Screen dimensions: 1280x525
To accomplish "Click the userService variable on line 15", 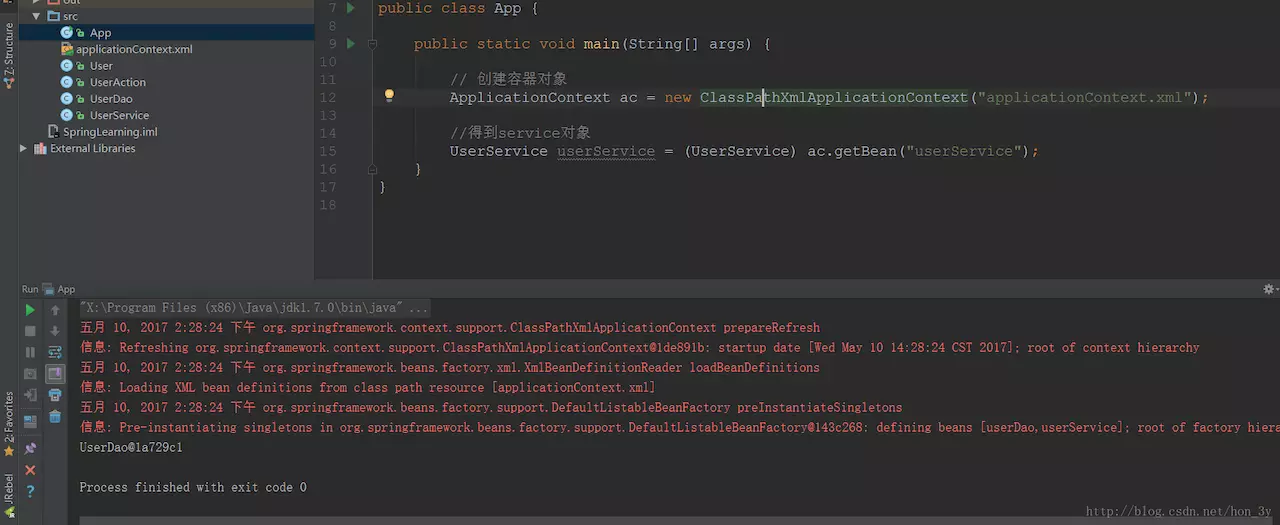I will click(606, 151).
